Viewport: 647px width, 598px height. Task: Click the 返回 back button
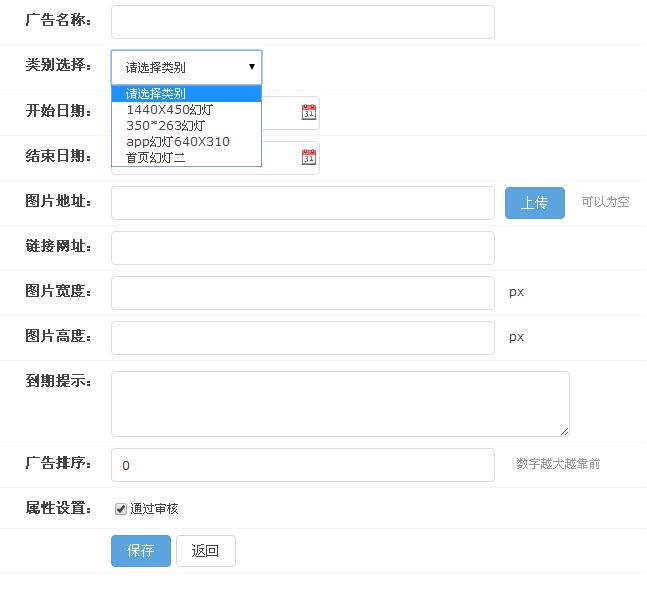coord(205,551)
